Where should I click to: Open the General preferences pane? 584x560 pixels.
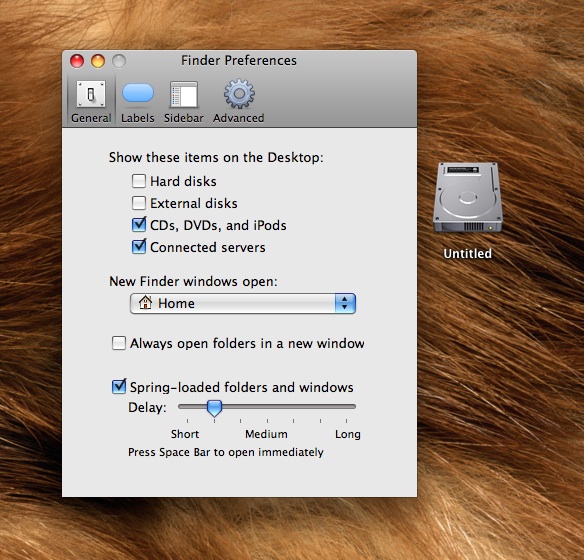click(x=91, y=101)
